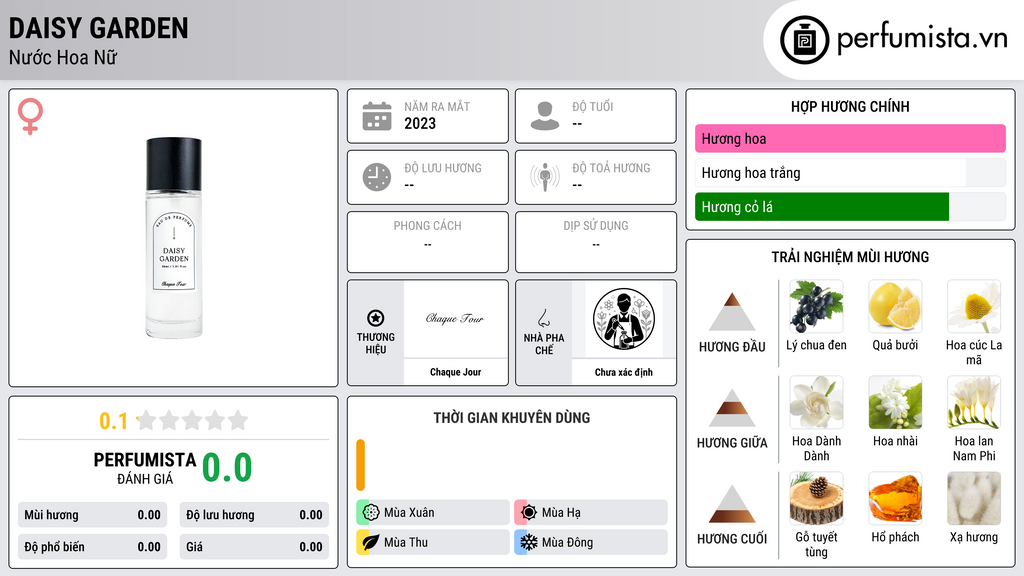
Task: Click the 2023 release year value
Action: (x=420, y=123)
